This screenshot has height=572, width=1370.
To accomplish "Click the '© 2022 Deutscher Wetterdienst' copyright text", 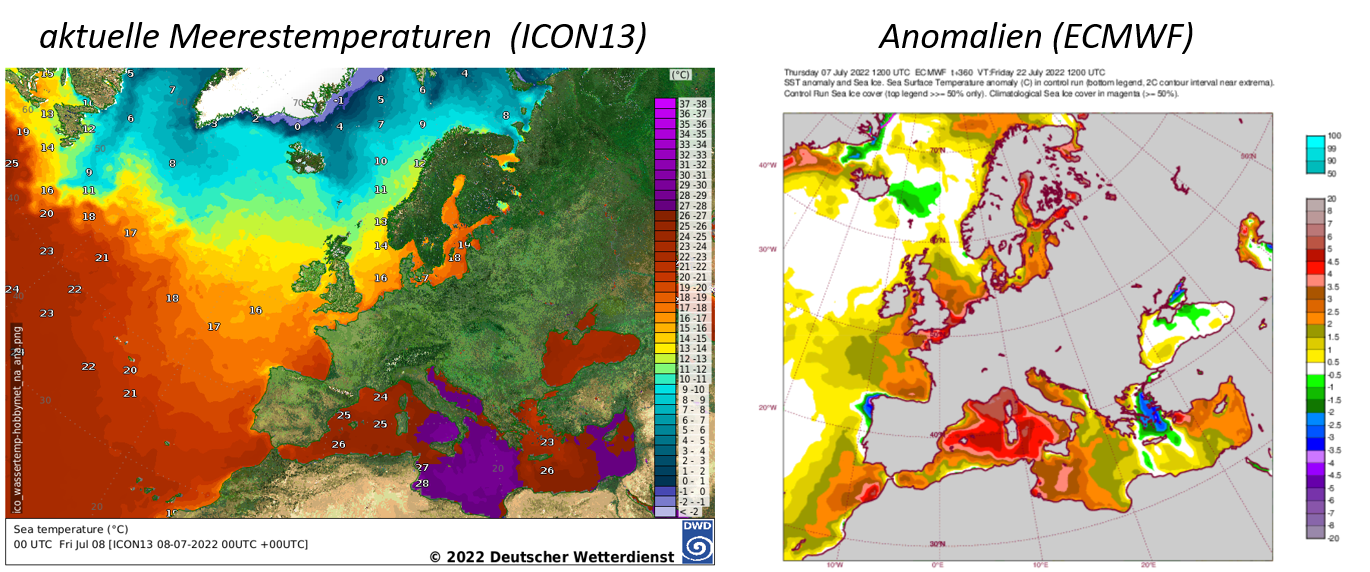I will coord(552,557).
